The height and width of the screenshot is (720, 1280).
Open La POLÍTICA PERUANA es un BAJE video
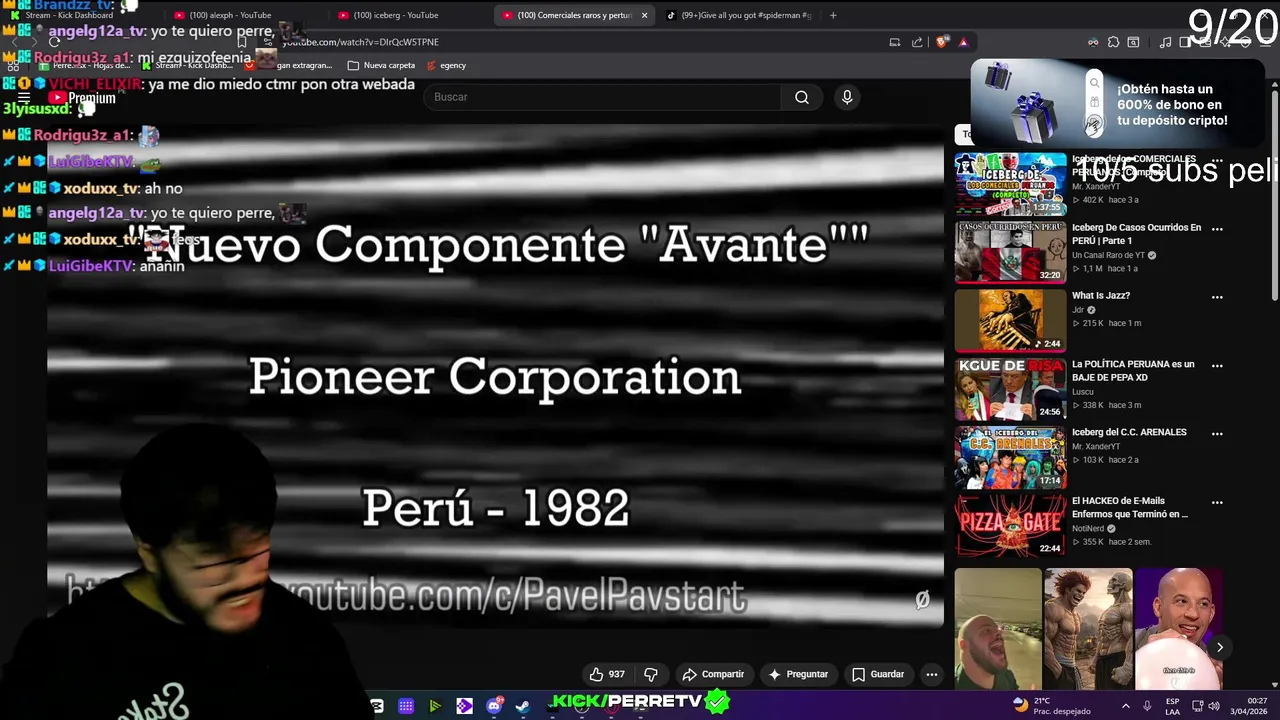(x=1133, y=370)
